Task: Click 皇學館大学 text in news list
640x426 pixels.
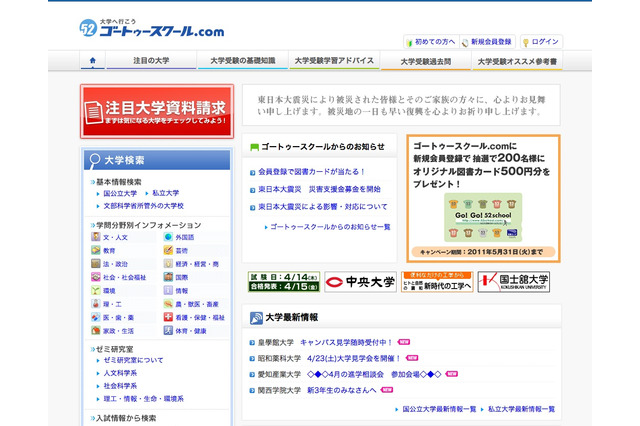Action: coord(276,342)
